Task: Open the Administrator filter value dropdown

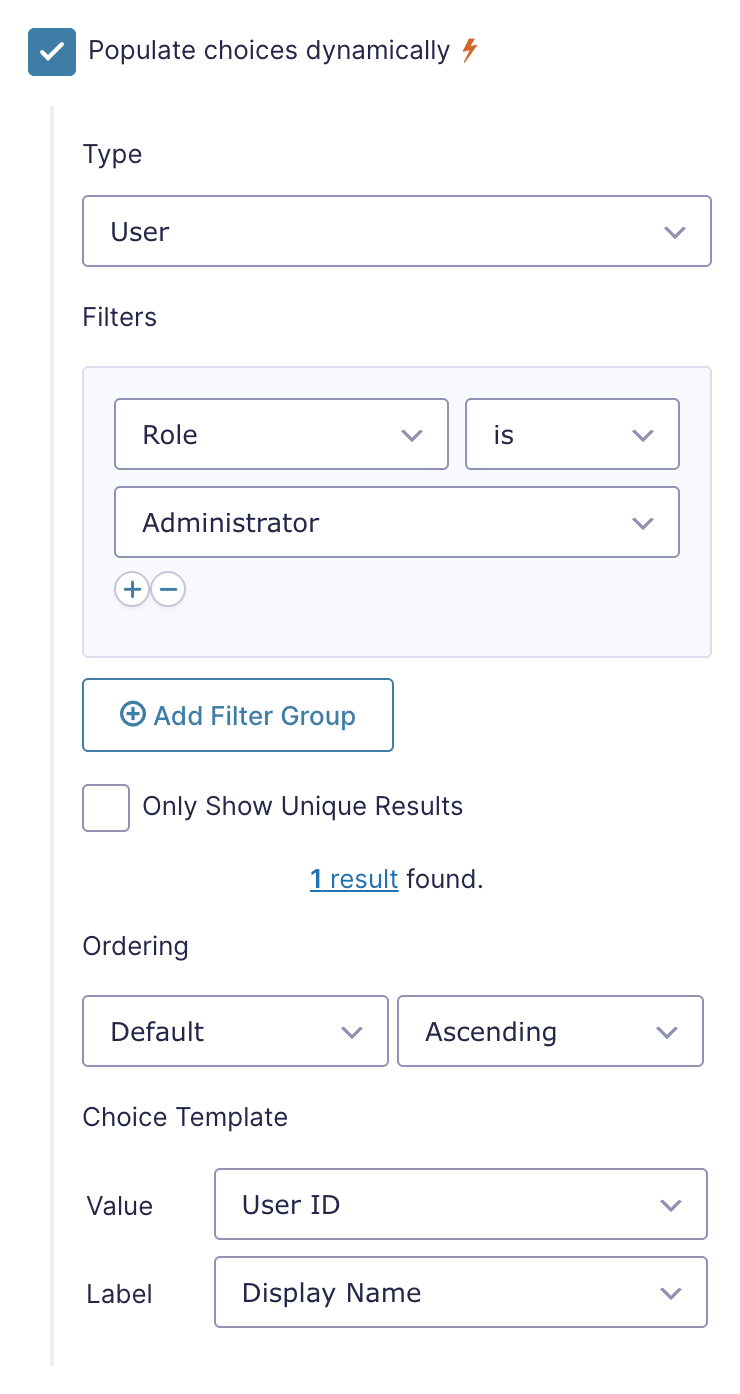Action: (x=396, y=523)
